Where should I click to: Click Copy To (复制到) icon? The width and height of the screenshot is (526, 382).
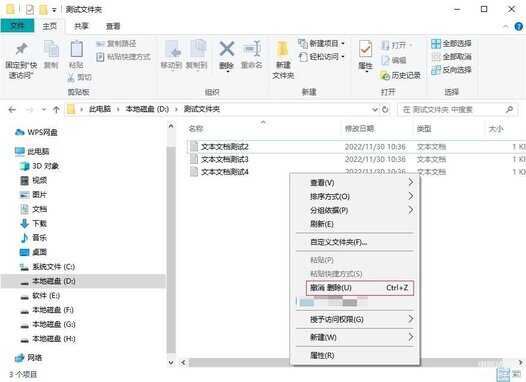pos(198,49)
